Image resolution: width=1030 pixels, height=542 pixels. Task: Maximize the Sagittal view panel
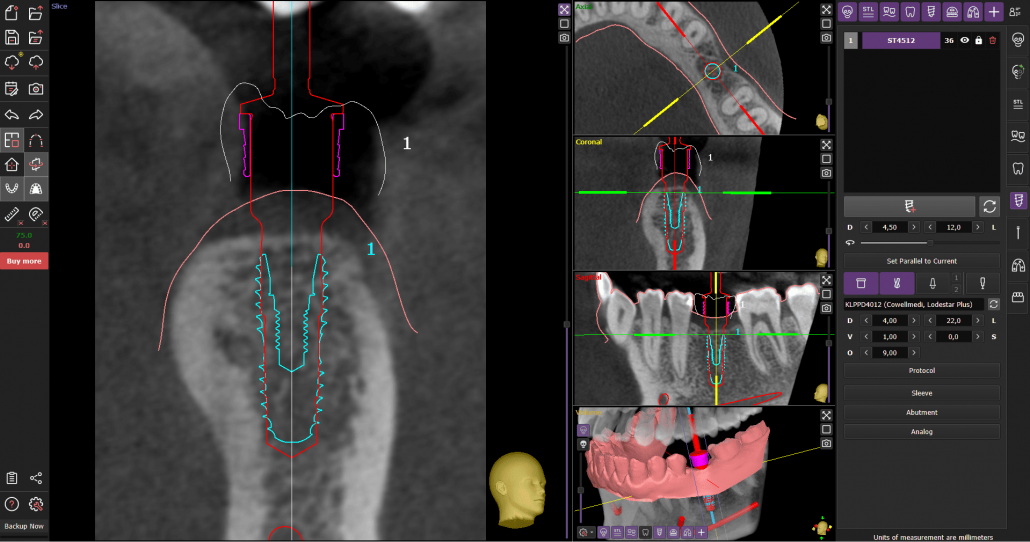(826, 281)
